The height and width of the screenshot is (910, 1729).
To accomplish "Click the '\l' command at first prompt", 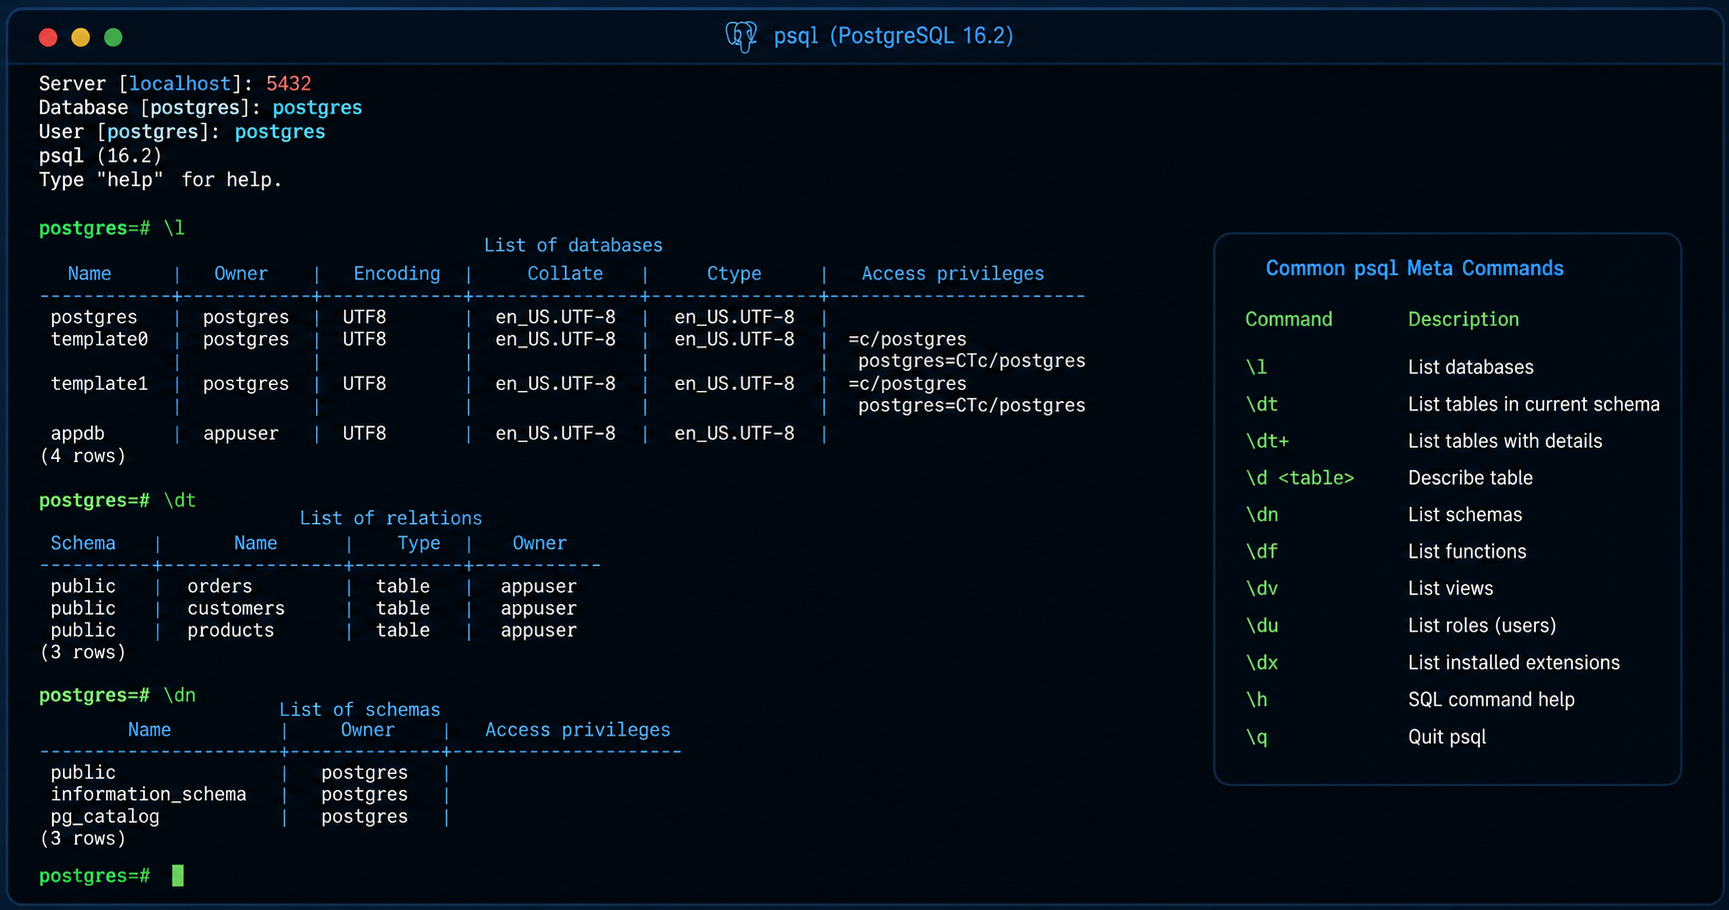I will 174,228.
